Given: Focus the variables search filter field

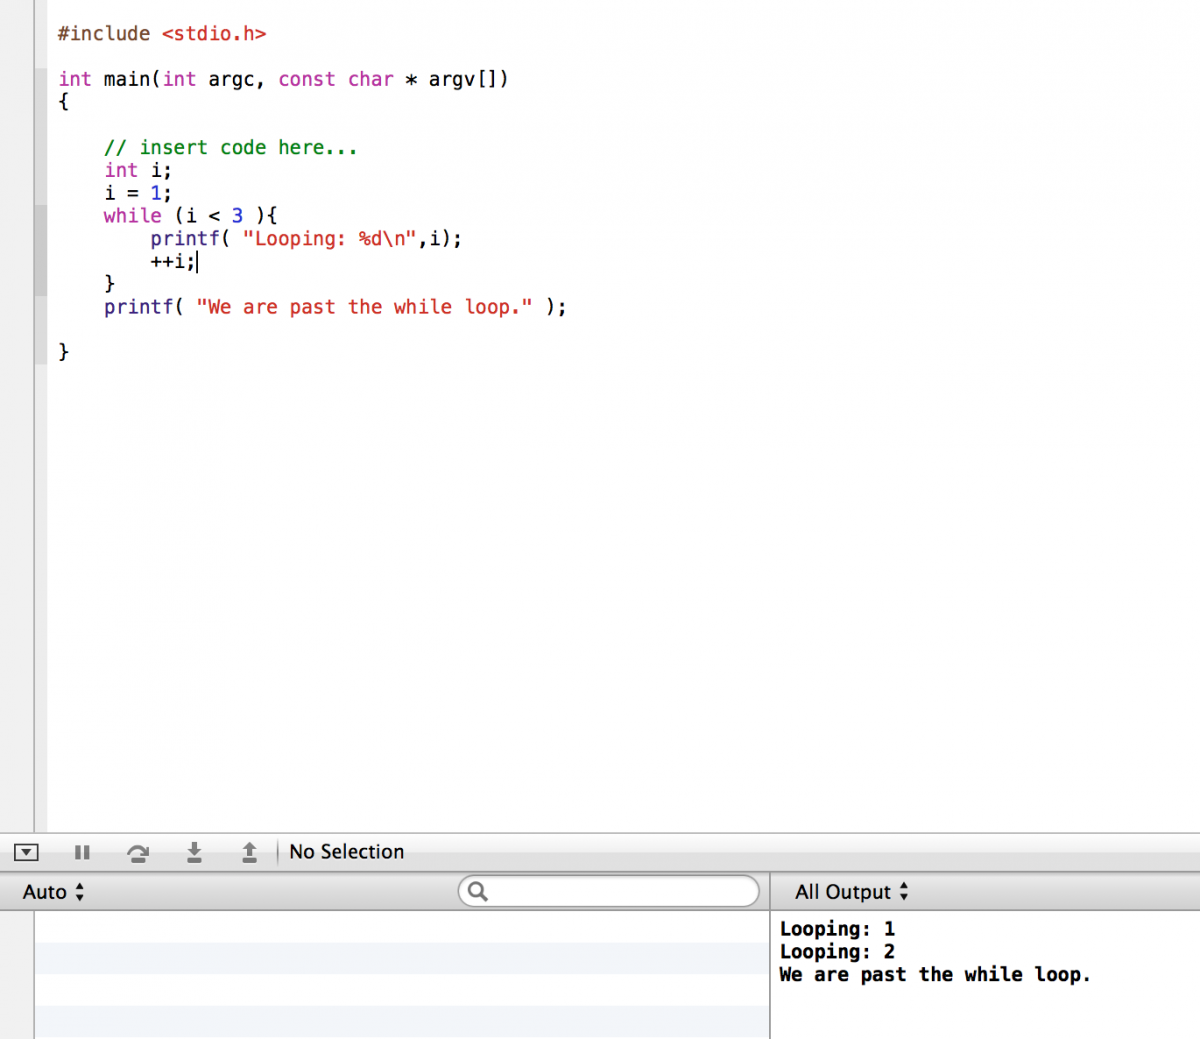Looking at the screenshot, I should point(620,891).
